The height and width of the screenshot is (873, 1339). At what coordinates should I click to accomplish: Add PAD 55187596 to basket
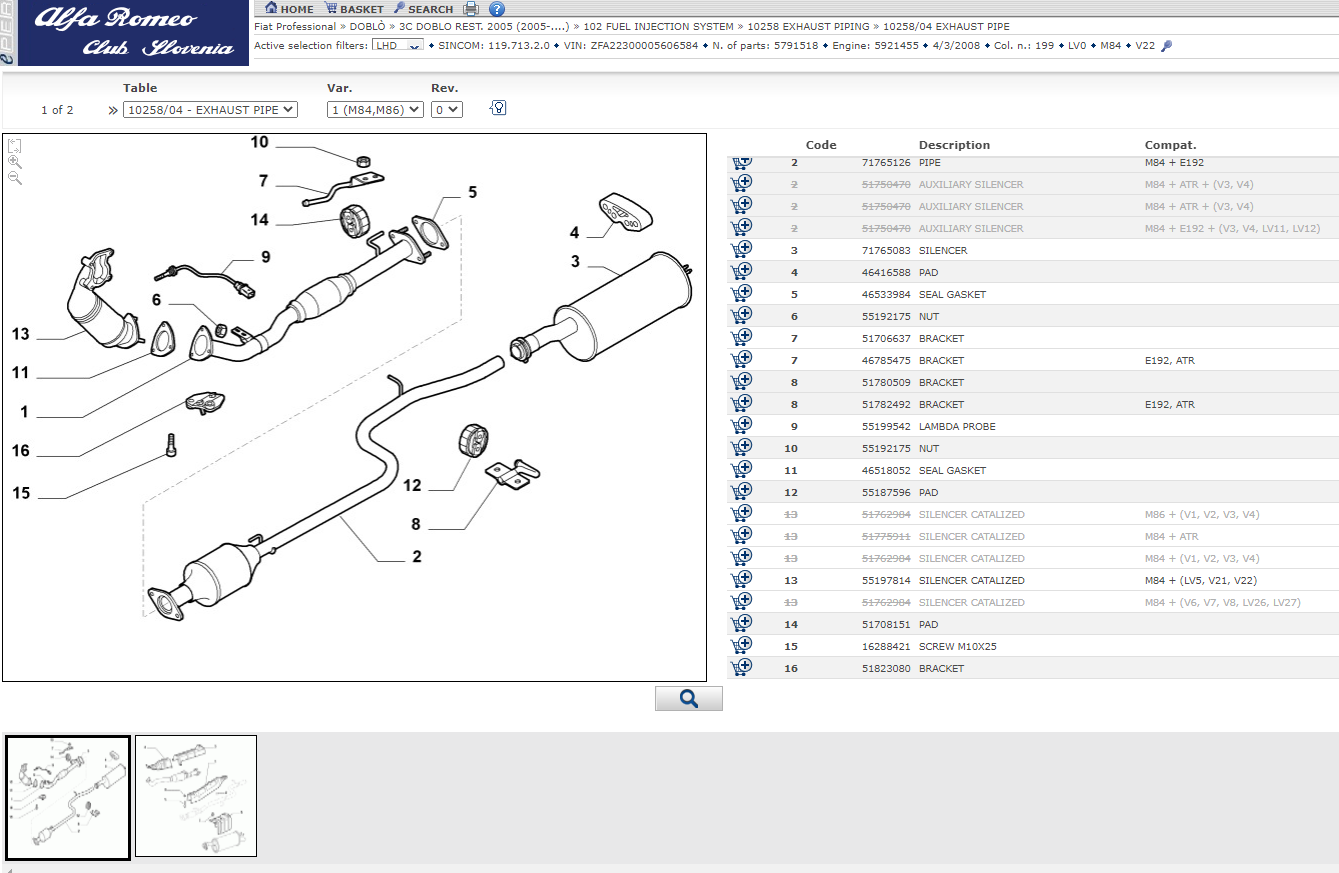pos(742,492)
